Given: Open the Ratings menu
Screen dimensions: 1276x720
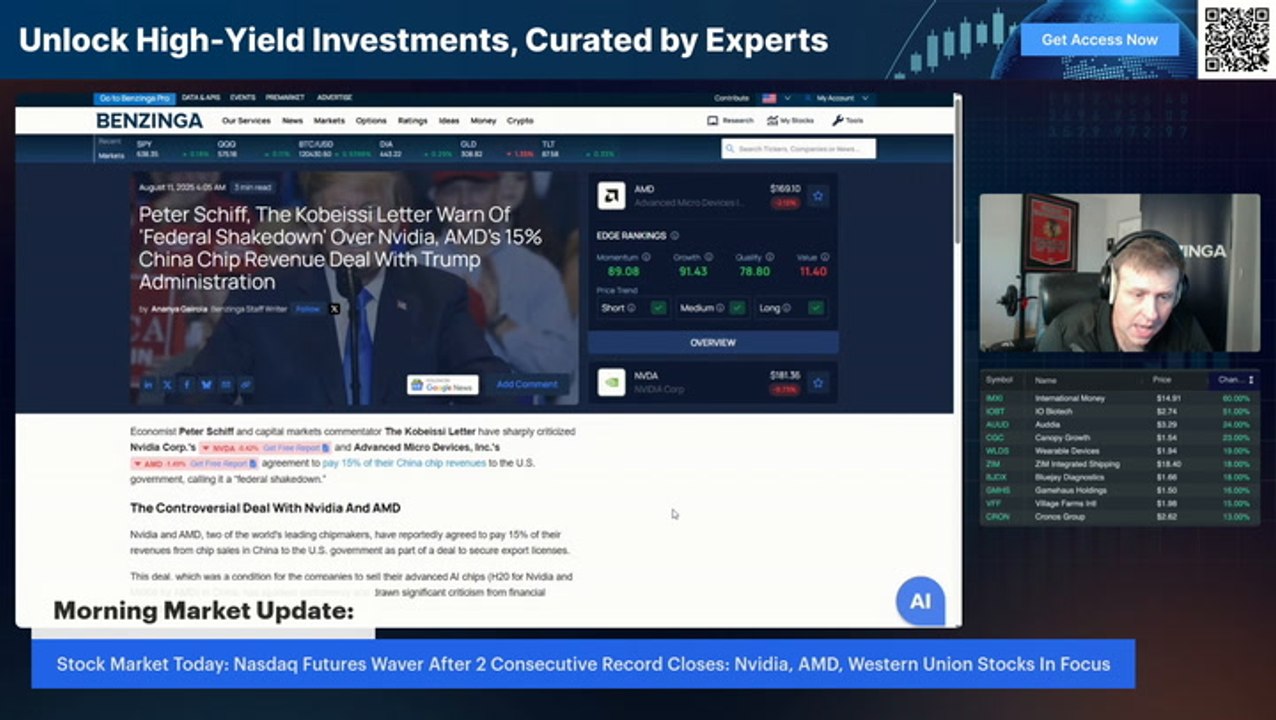Looking at the screenshot, I should 412,121.
